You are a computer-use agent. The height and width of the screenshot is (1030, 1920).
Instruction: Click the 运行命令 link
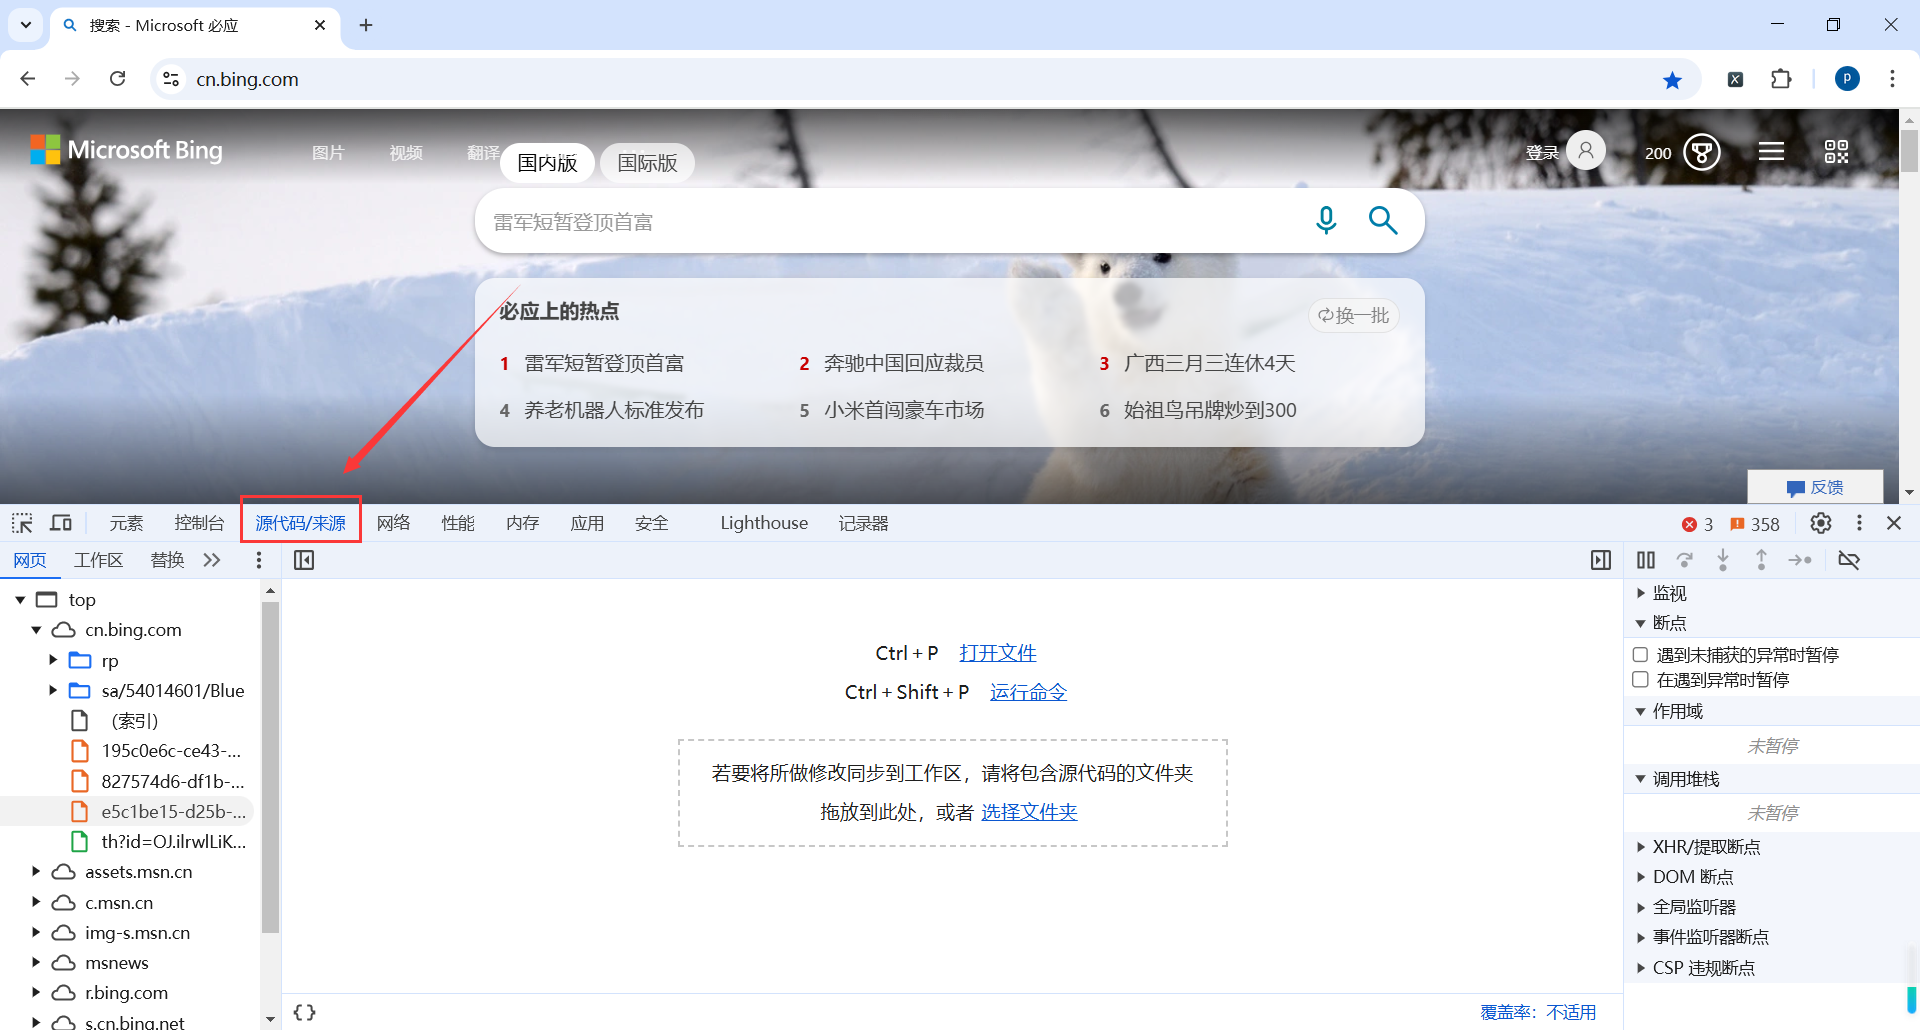1028,692
